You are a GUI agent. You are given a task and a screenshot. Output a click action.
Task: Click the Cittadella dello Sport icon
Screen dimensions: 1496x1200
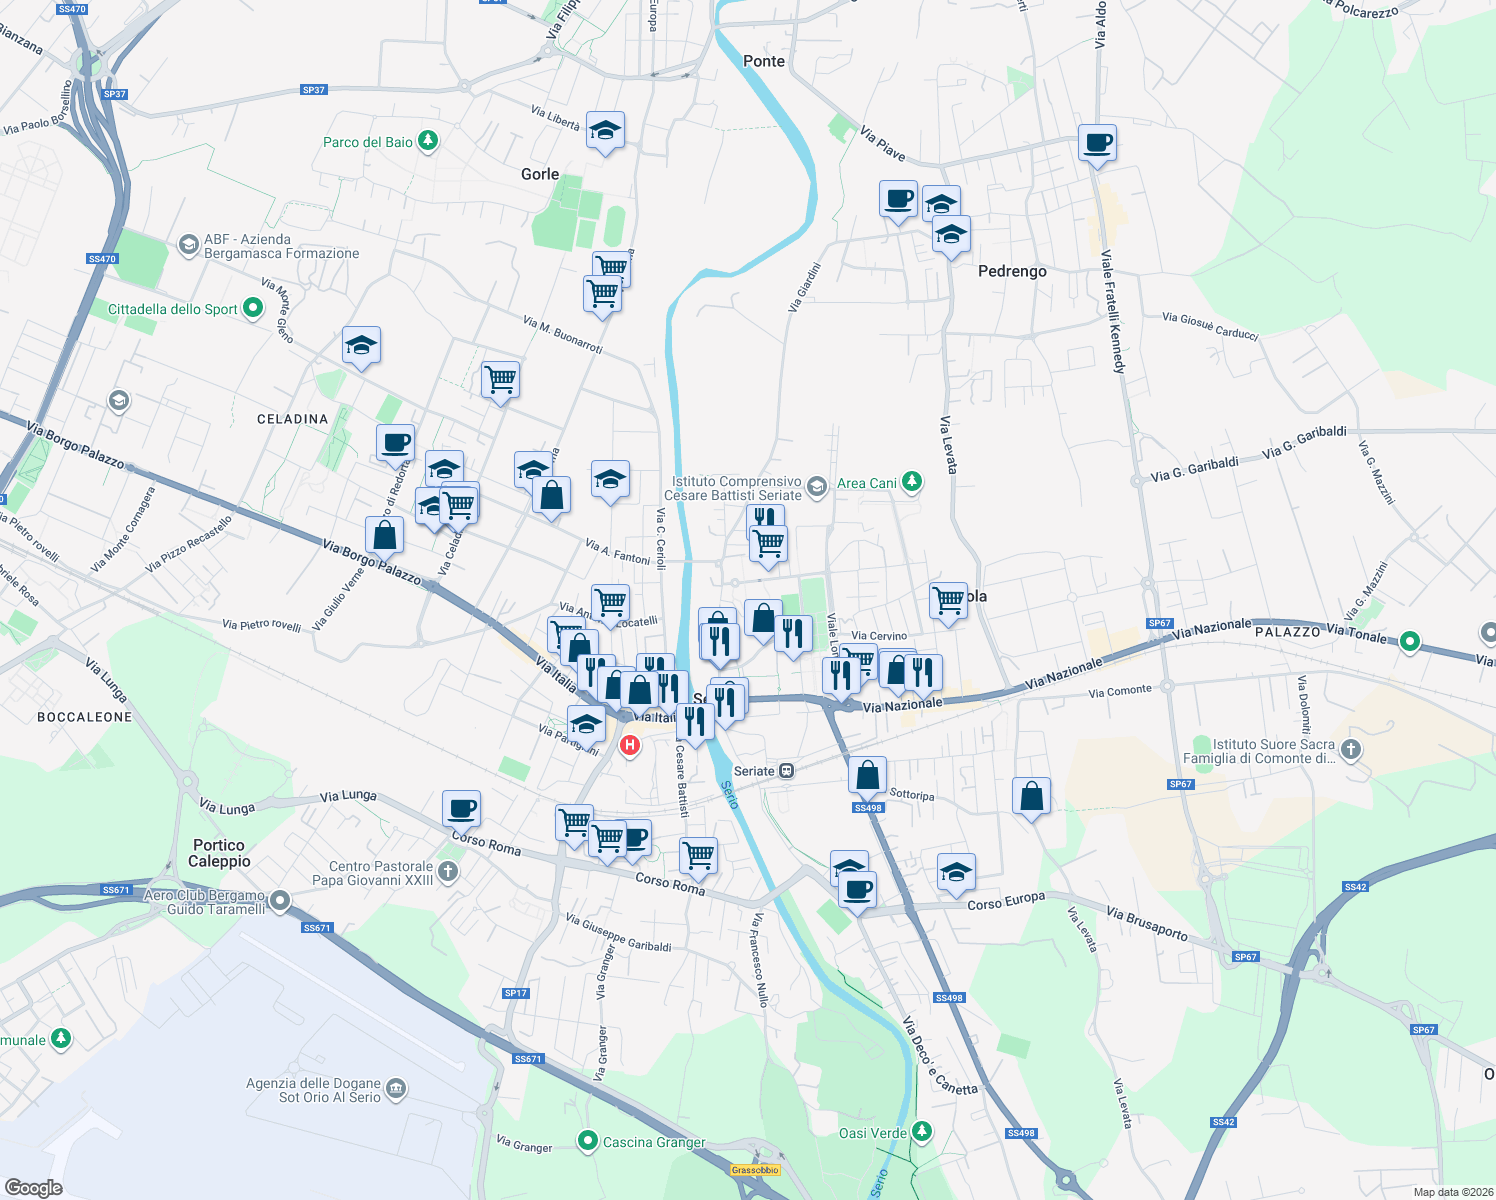tap(253, 308)
